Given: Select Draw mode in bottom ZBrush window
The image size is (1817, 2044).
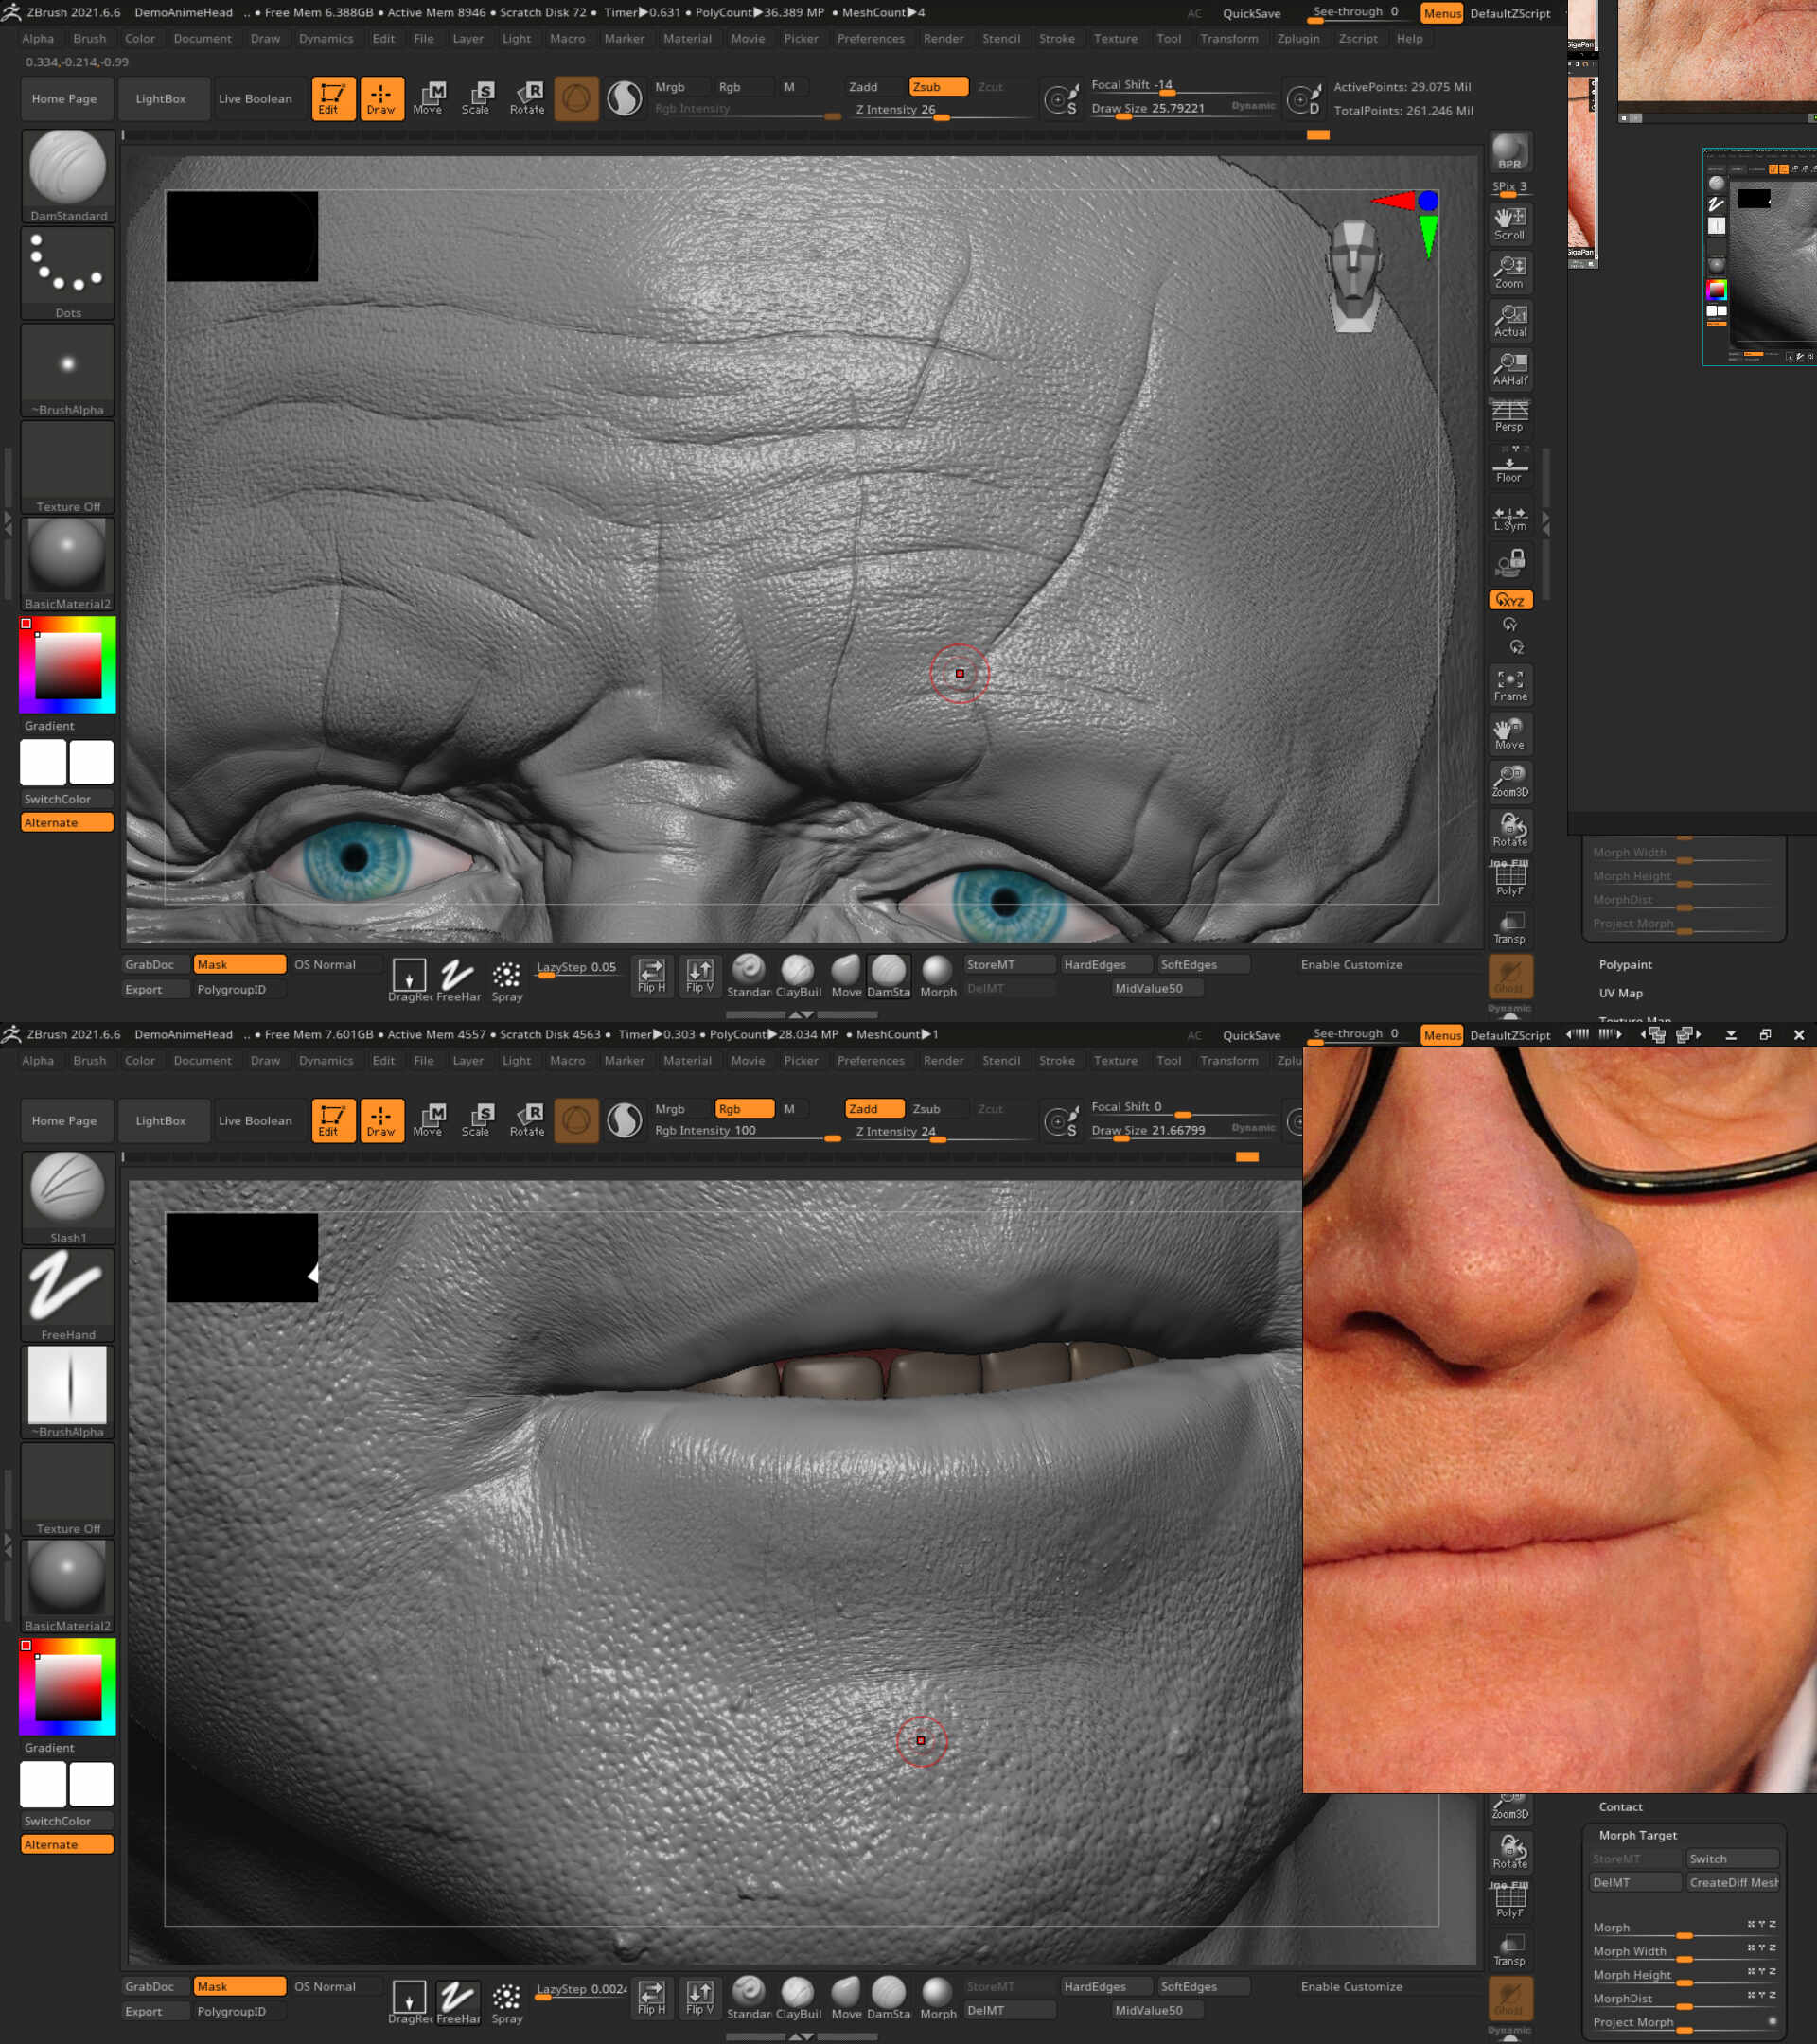Looking at the screenshot, I should tap(381, 1120).
